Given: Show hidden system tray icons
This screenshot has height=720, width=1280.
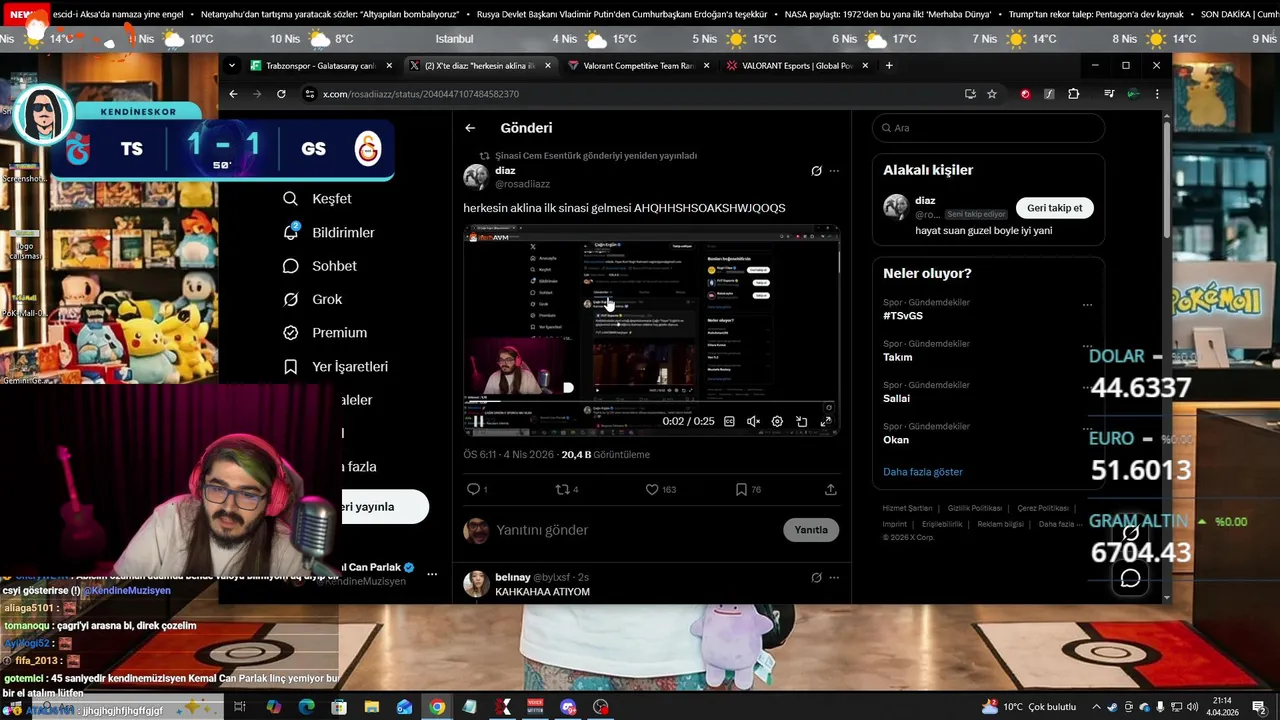Looking at the screenshot, I should (1096, 707).
